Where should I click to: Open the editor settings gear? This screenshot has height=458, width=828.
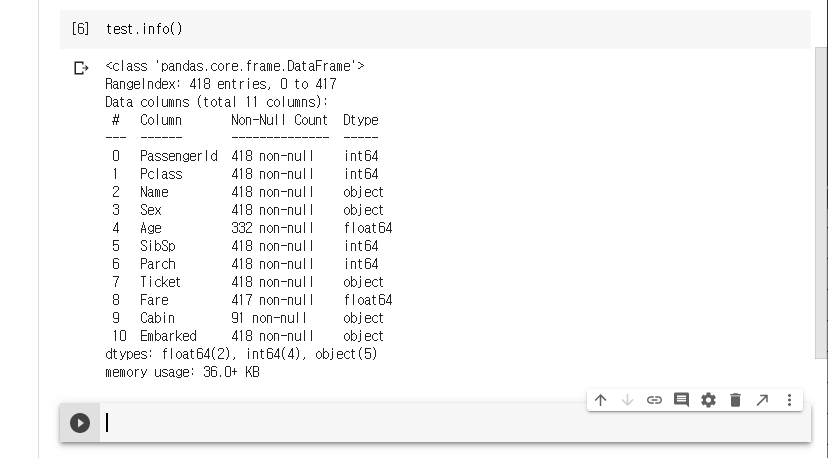708,400
